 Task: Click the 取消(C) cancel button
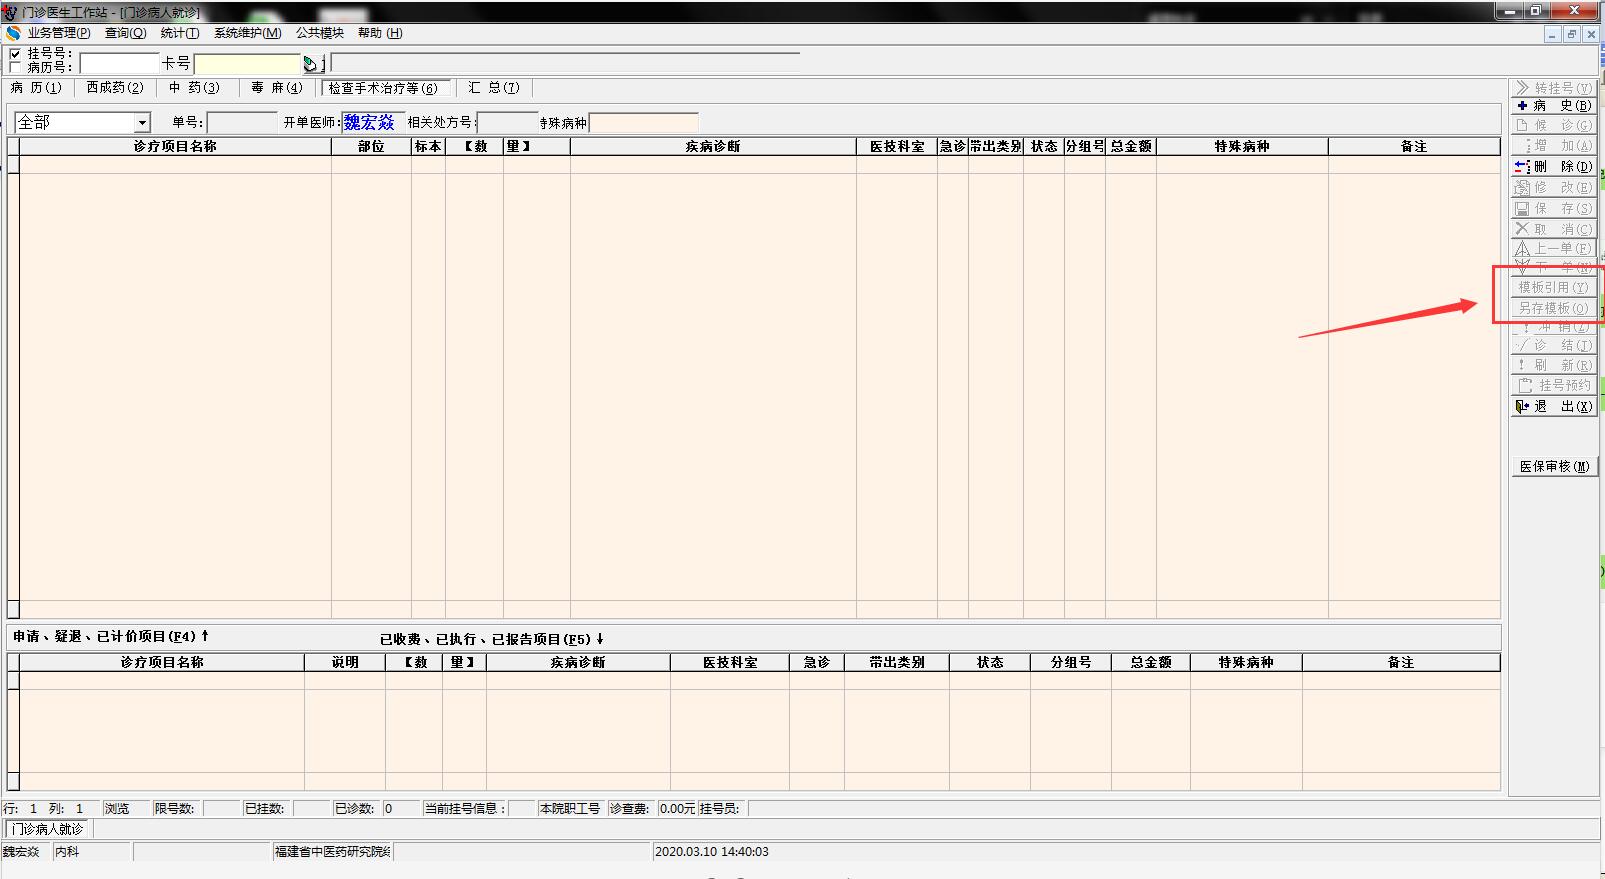pos(1553,229)
